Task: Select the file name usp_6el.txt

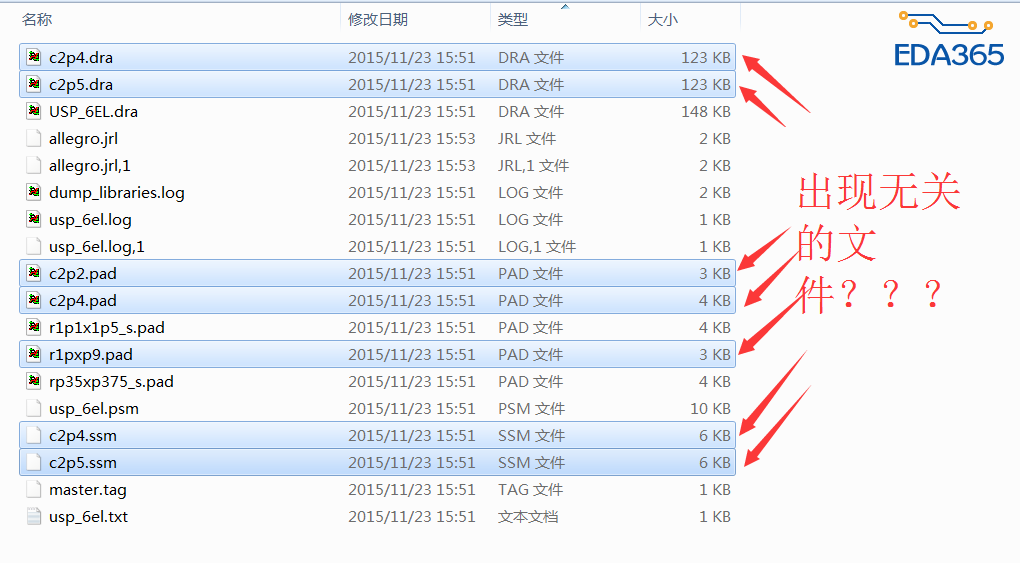Action: 88,517
